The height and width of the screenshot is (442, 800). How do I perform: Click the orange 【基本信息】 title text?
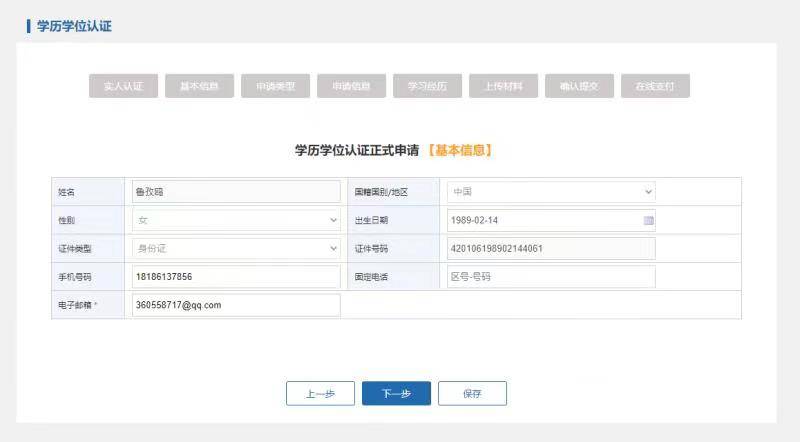coord(460,151)
